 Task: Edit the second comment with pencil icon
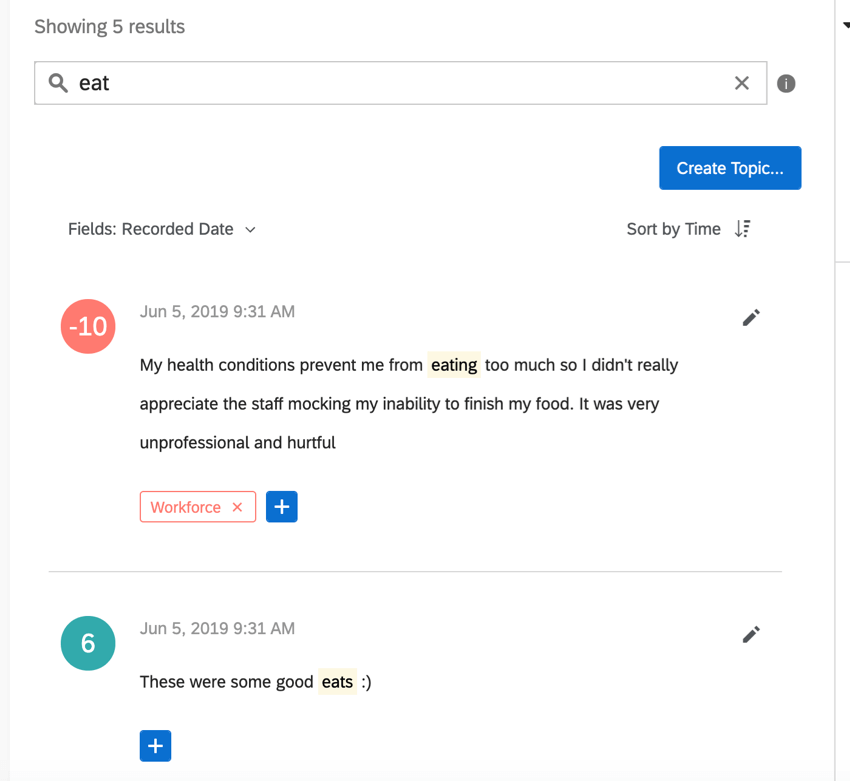click(751, 634)
